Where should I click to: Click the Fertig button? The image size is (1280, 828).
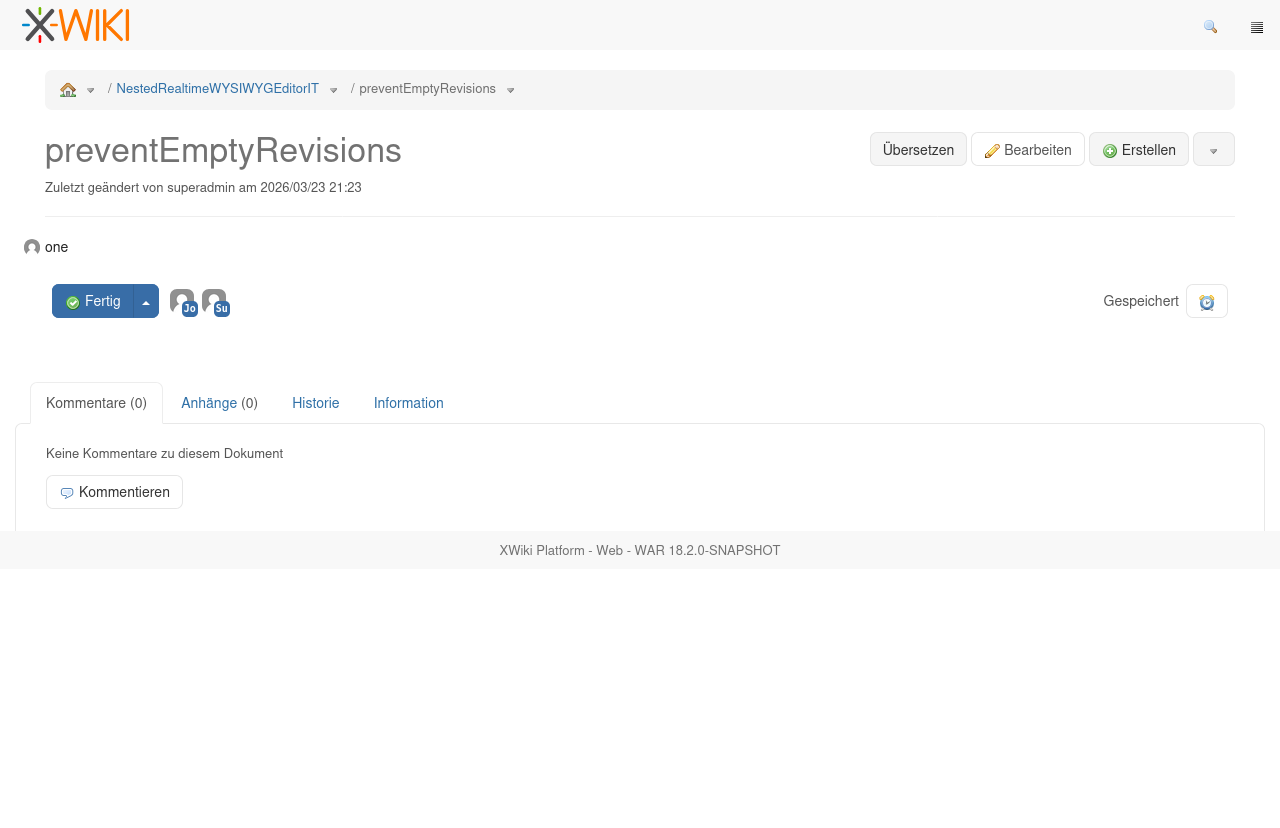click(93, 302)
